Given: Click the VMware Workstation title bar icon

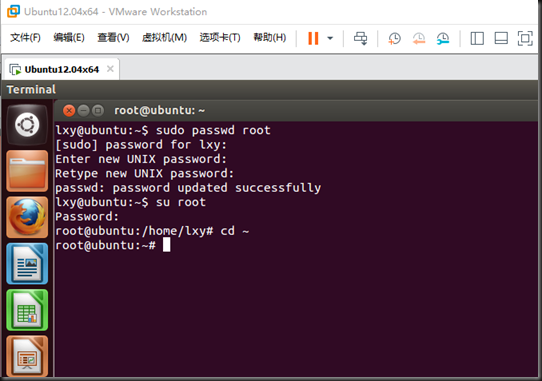Looking at the screenshot, I should coord(13,11).
